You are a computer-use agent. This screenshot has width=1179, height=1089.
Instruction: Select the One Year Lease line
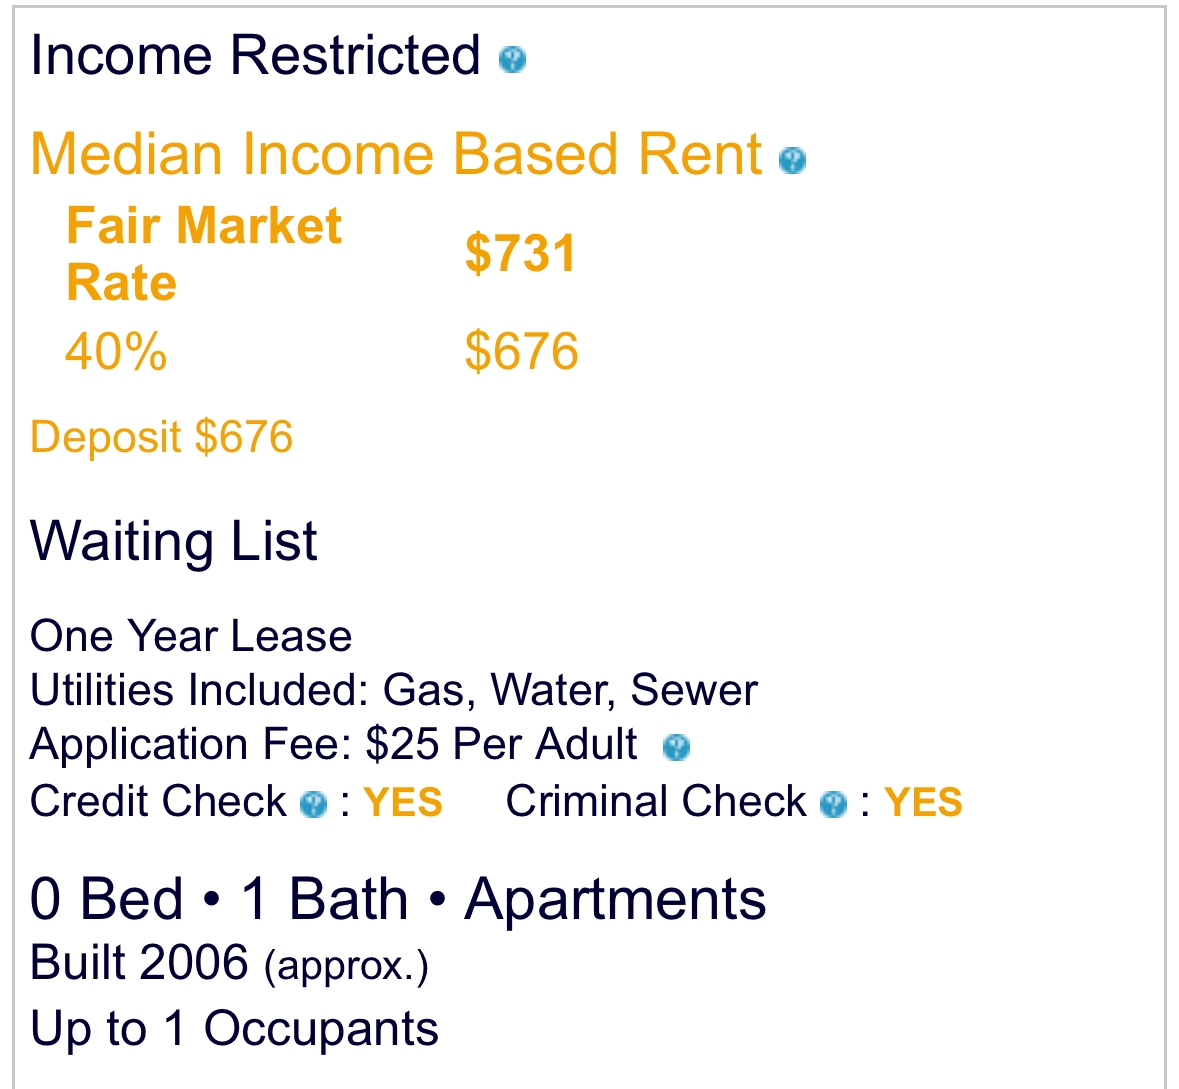tap(191, 636)
